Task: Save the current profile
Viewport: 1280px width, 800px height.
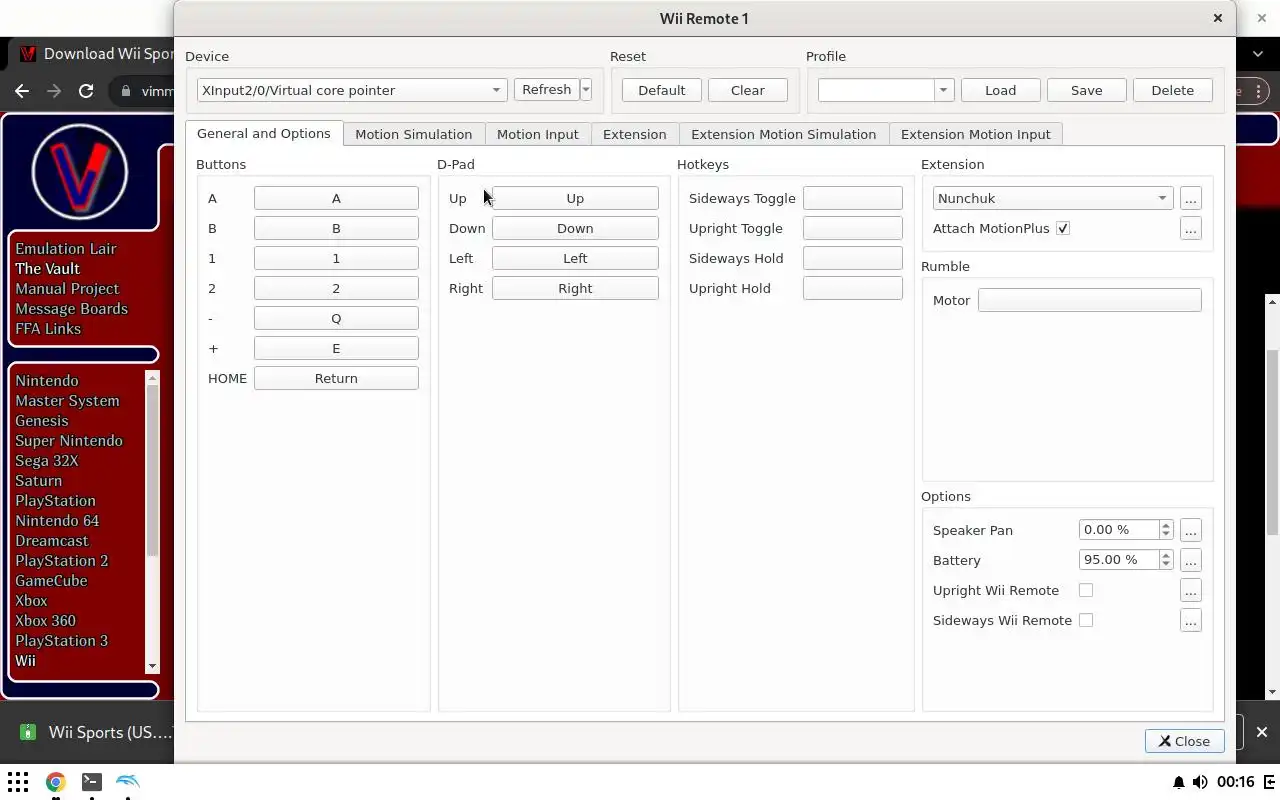Action: click(1086, 90)
